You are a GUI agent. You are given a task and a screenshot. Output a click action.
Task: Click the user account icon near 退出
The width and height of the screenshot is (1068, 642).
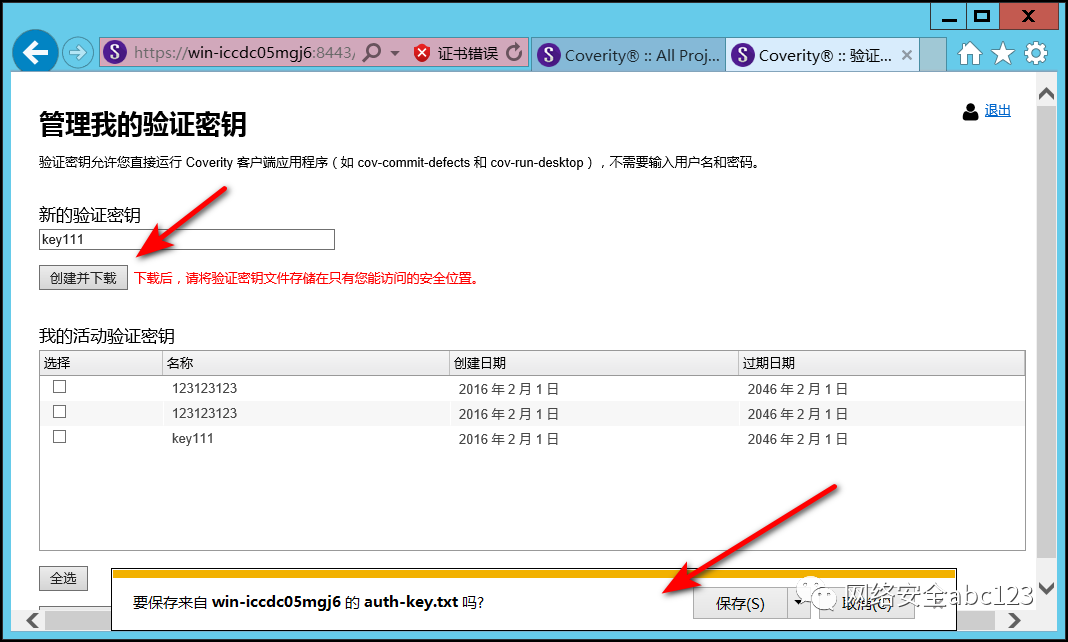[970, 112]
